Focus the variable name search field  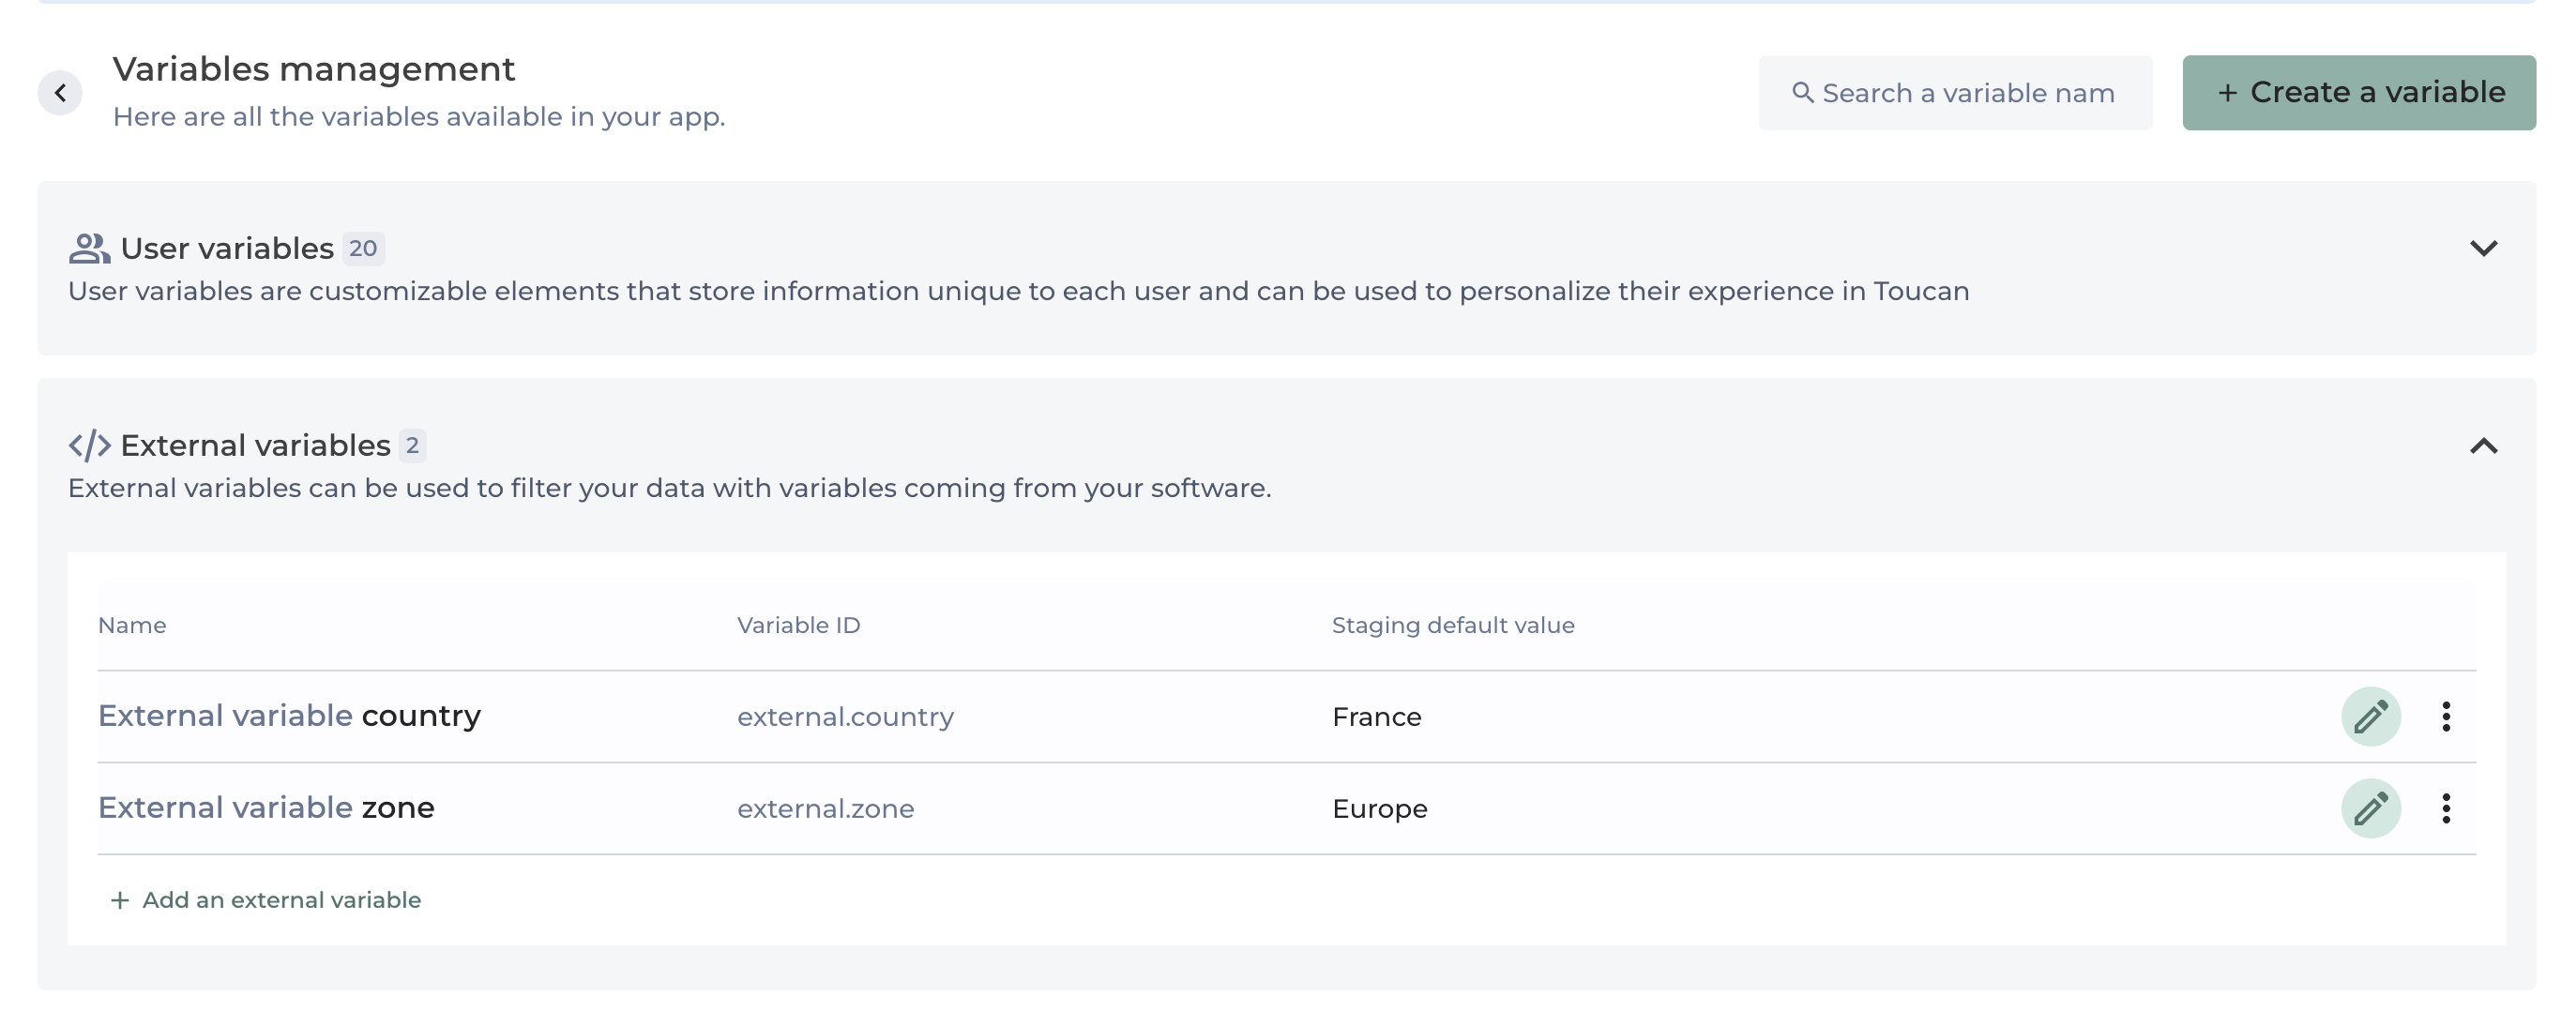tap(1970, 93)
